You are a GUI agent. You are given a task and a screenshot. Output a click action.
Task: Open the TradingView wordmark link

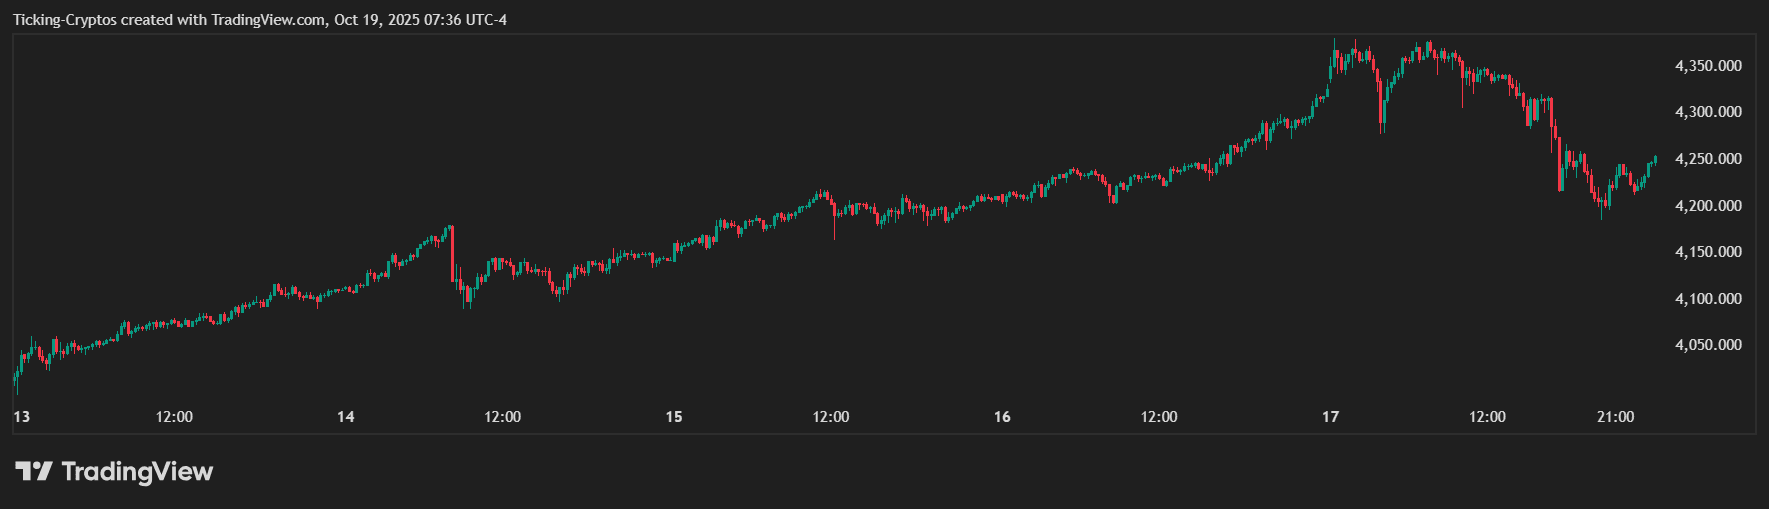137,471
